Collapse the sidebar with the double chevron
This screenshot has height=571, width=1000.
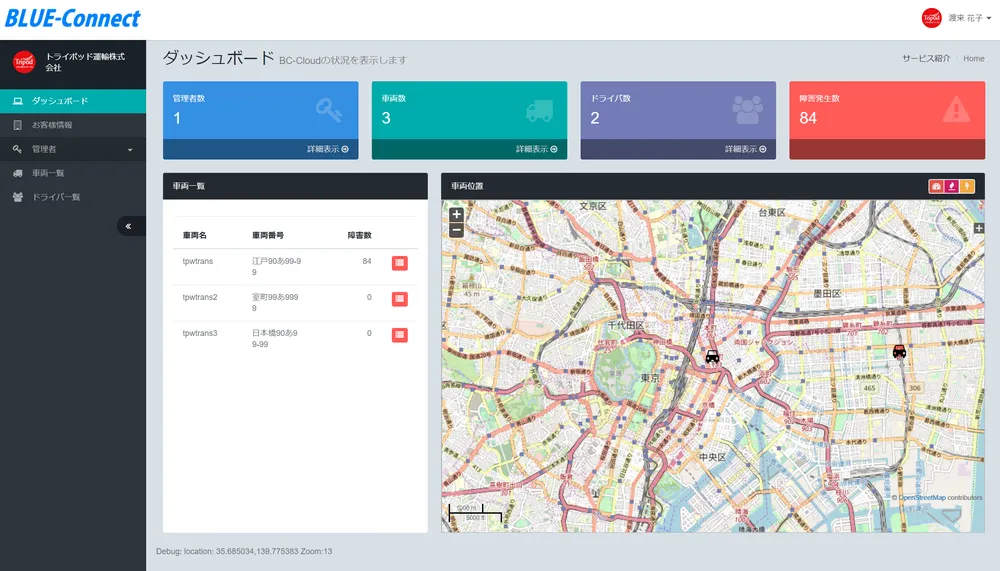tap(128, 226)
